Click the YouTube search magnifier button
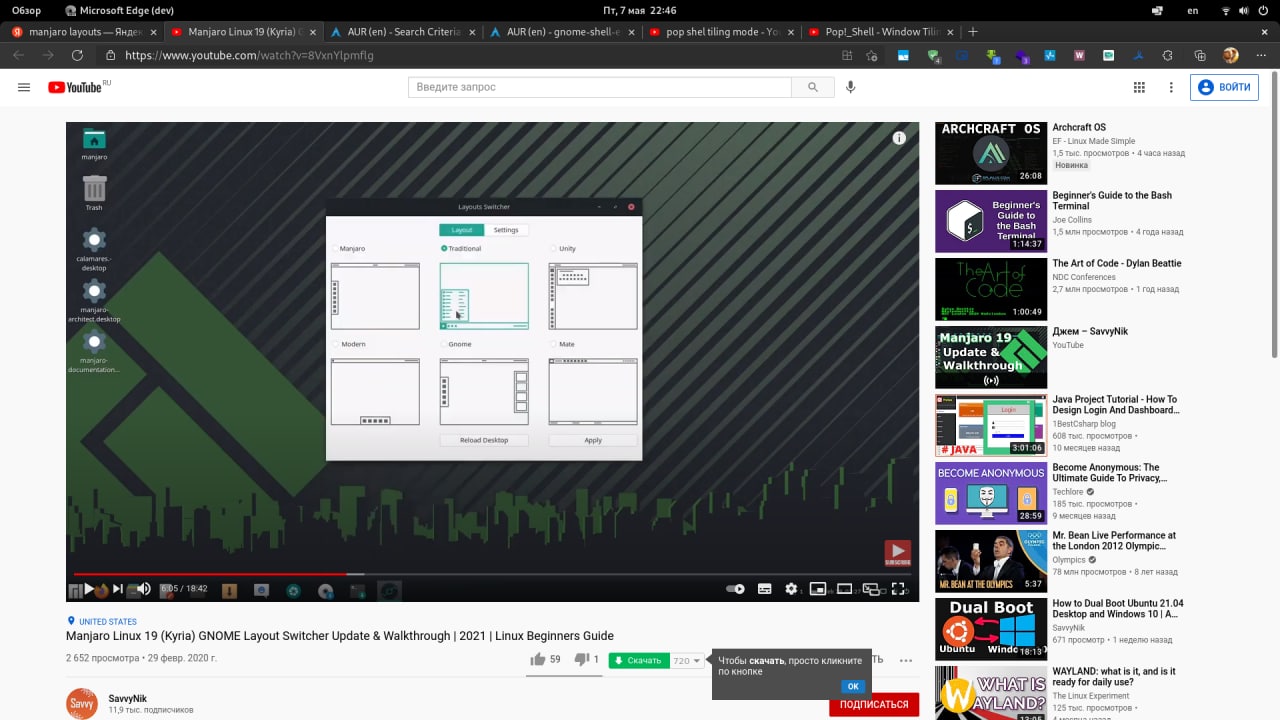Viewport: 1280px width, 720px height. pyautogui.click(x=812, y=87)
